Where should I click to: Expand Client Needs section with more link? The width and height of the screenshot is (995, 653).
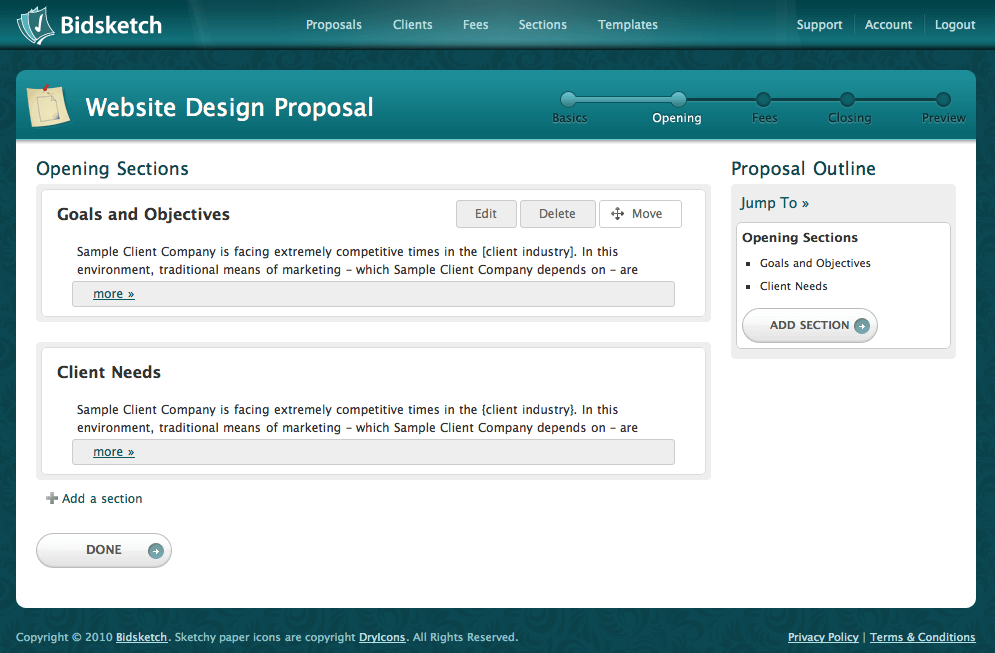pyautogui.click(x=113, y=452)
